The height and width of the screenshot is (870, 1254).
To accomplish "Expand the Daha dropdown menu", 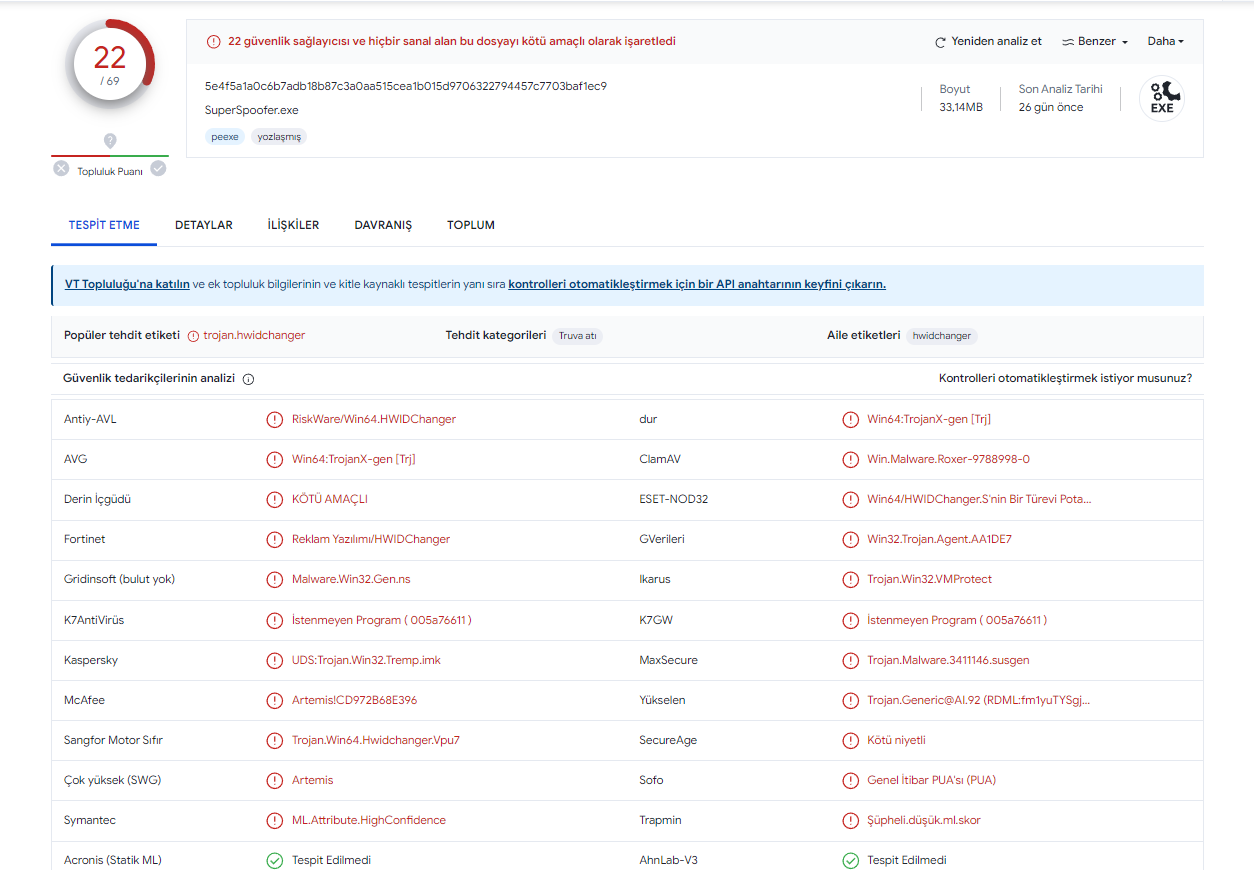I will point(1165,42).
